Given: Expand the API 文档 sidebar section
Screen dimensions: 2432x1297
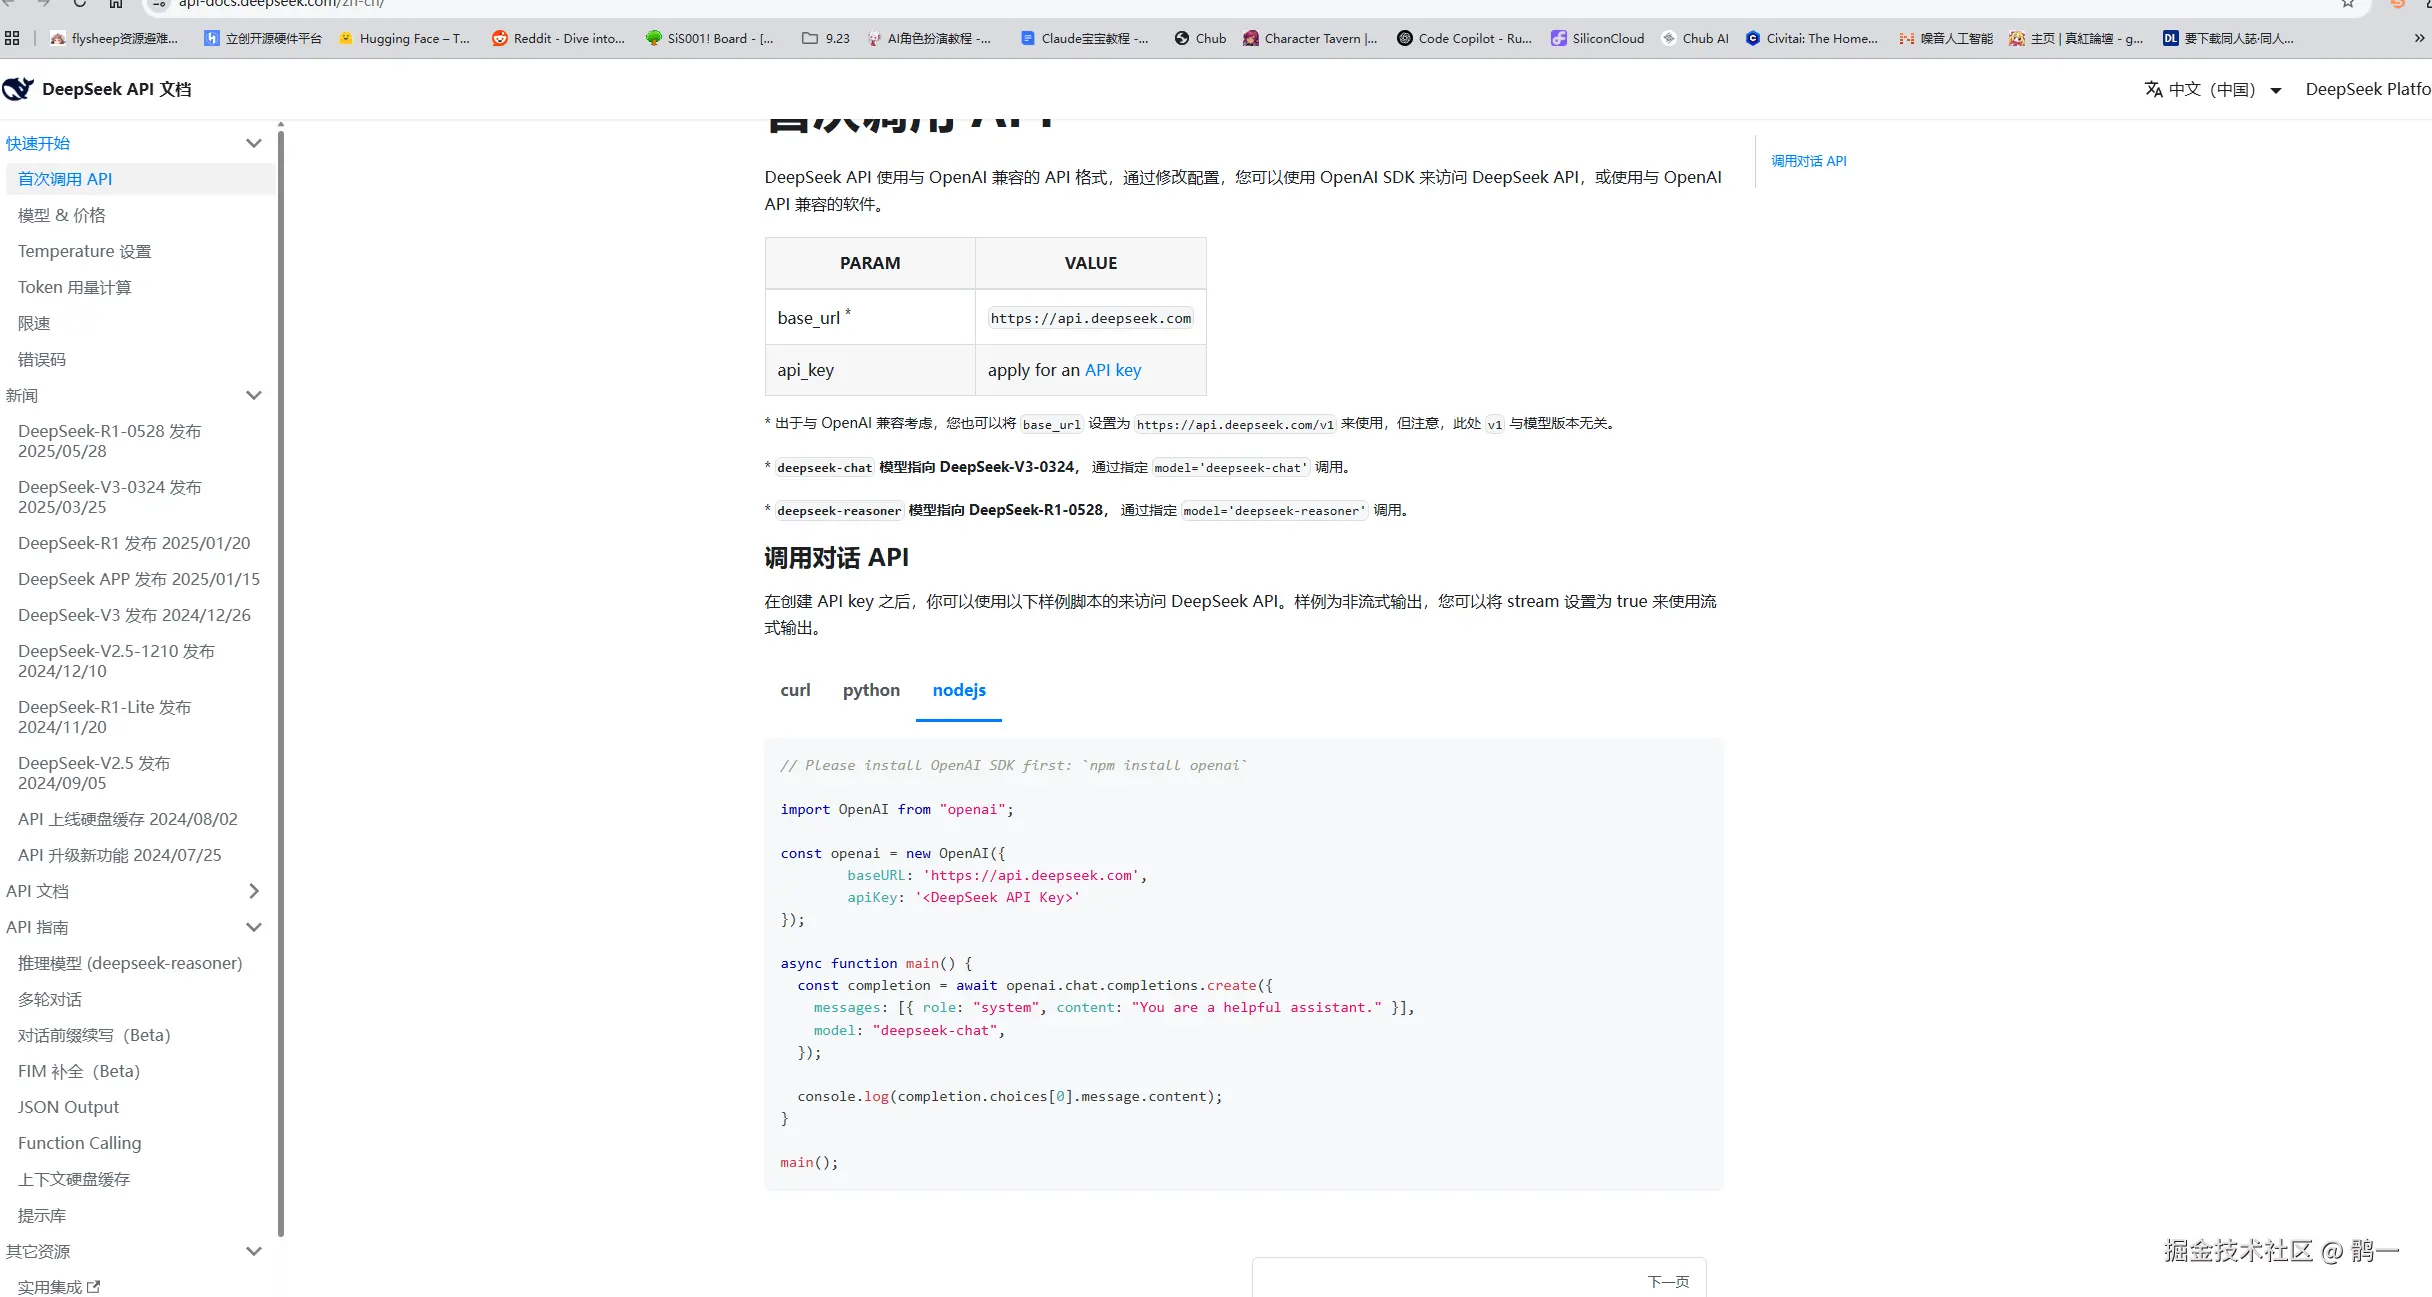Looking at the screenshot, I should click(254, 891).
